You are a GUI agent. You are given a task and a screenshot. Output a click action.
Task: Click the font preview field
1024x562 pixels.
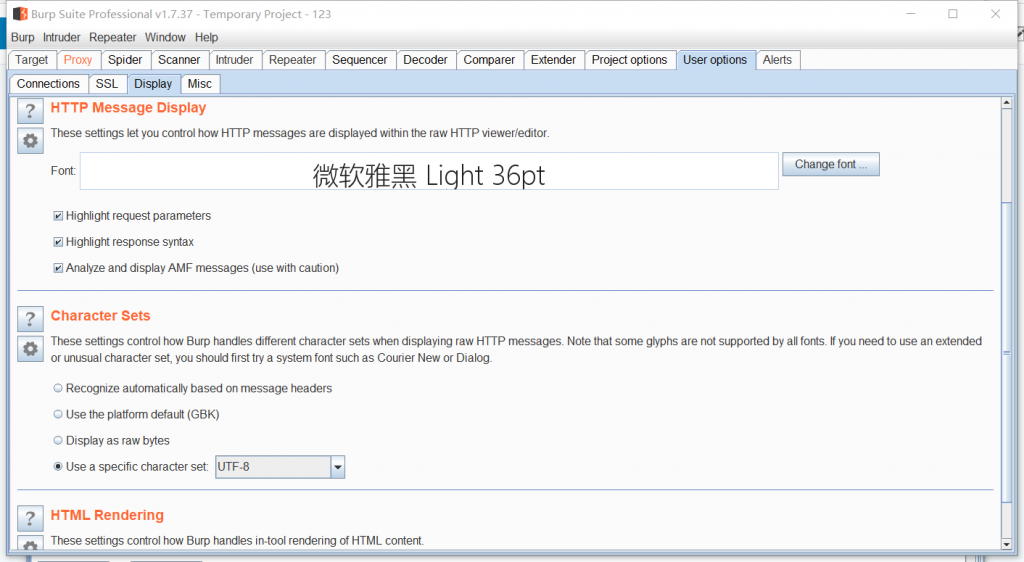click(x=429, y=172)
